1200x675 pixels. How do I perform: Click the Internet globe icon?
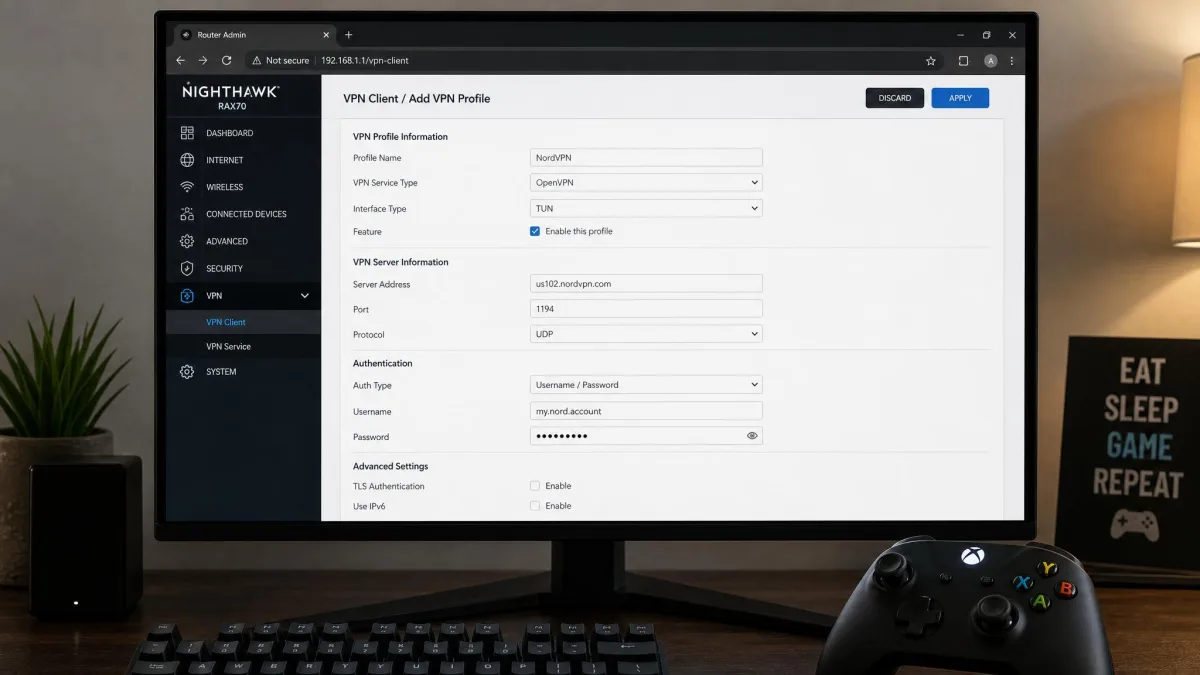pos(187,160)
